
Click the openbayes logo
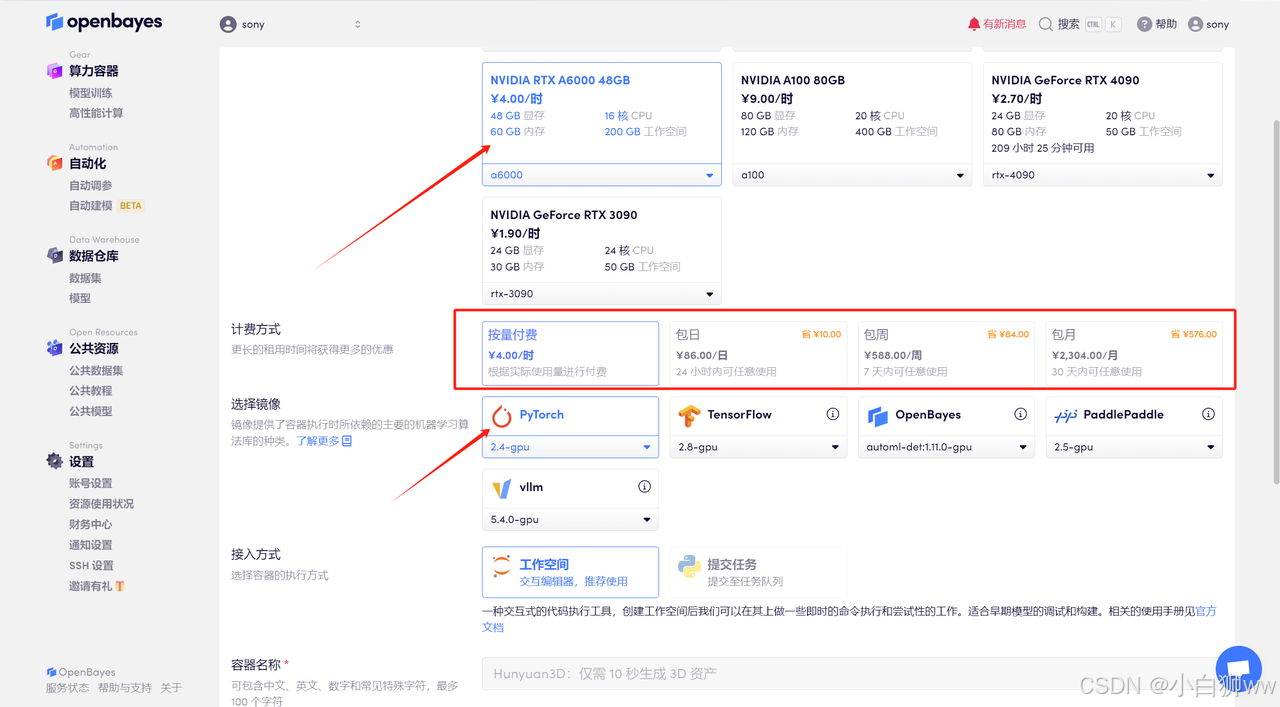click(104, 22)
